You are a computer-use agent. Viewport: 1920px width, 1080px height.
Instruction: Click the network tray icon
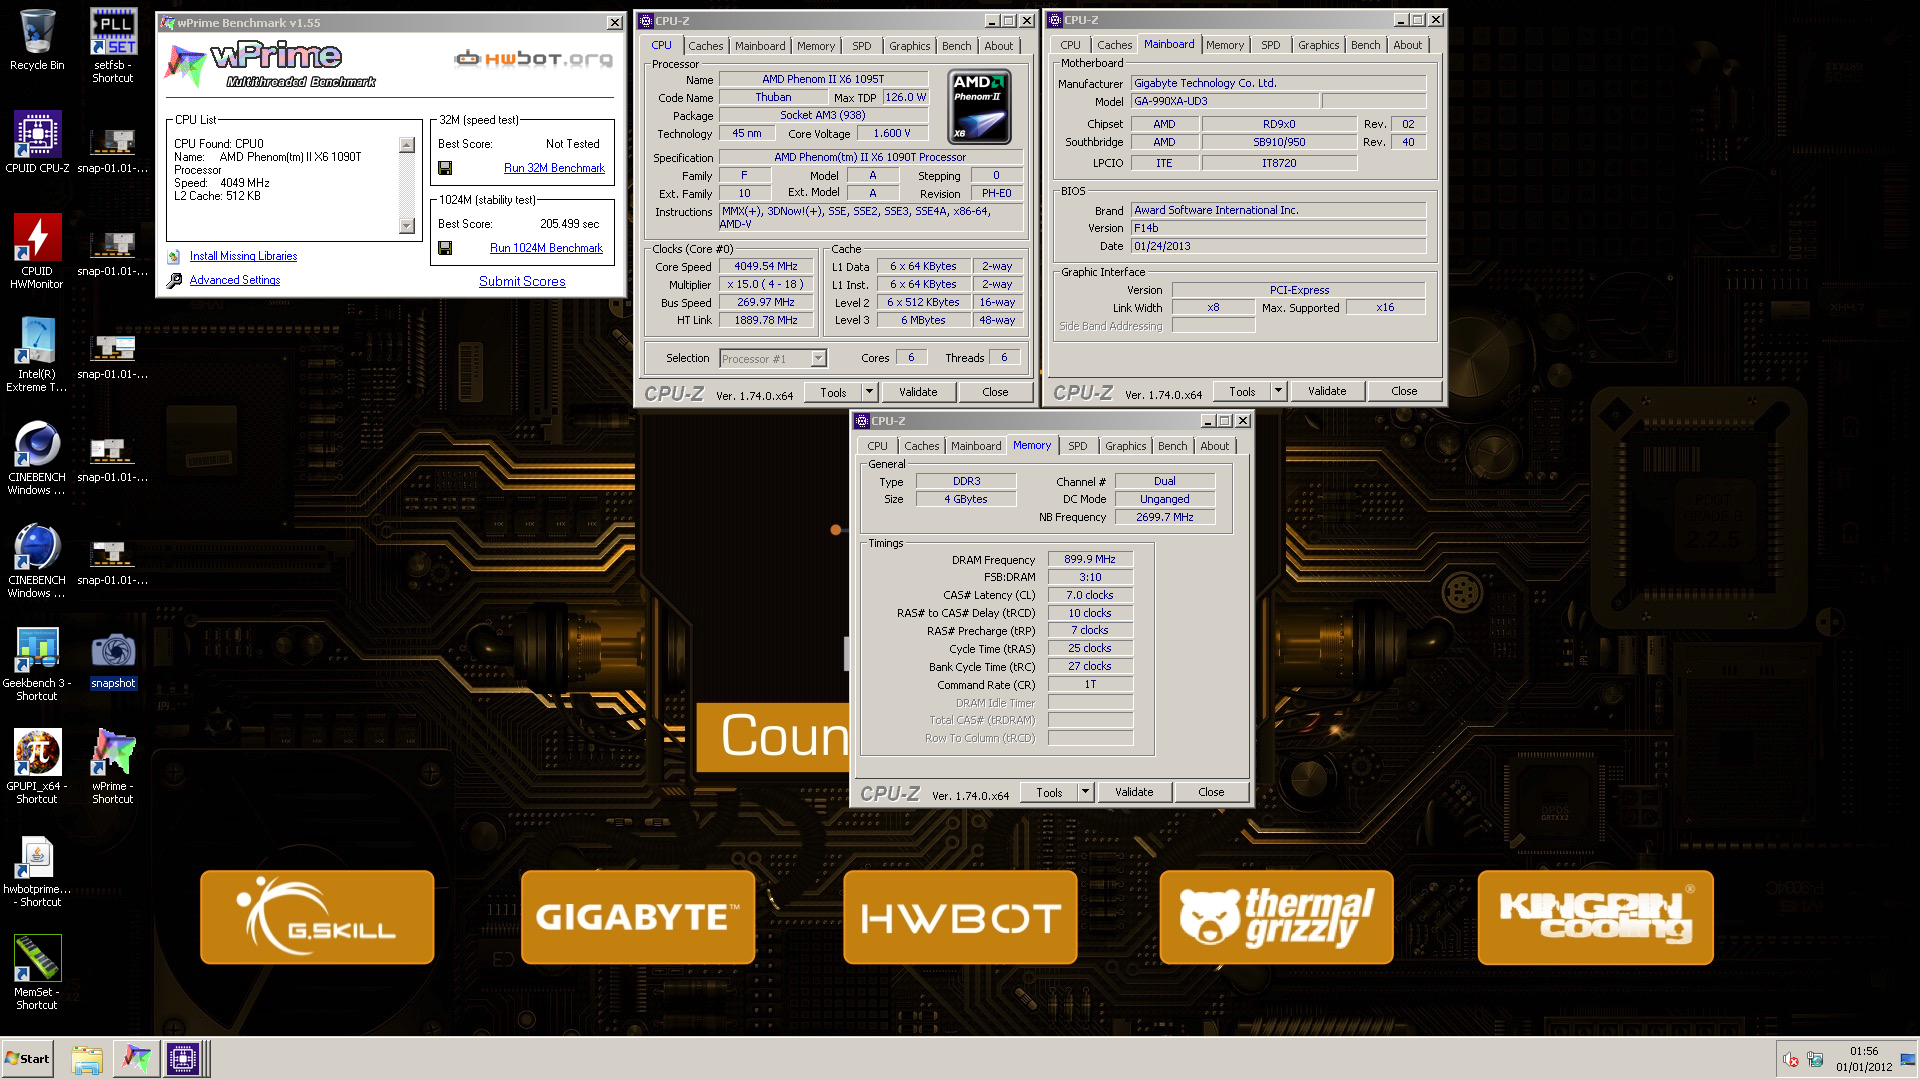click(x=1816, y=1059)
